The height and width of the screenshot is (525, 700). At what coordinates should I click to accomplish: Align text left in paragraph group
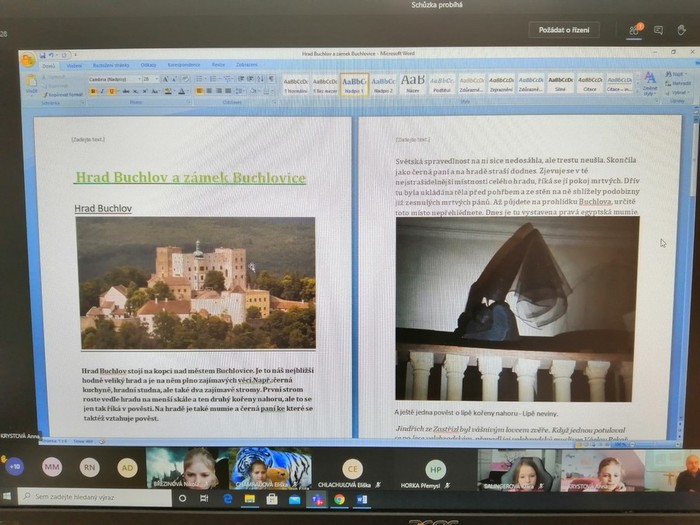pos(200,91)
